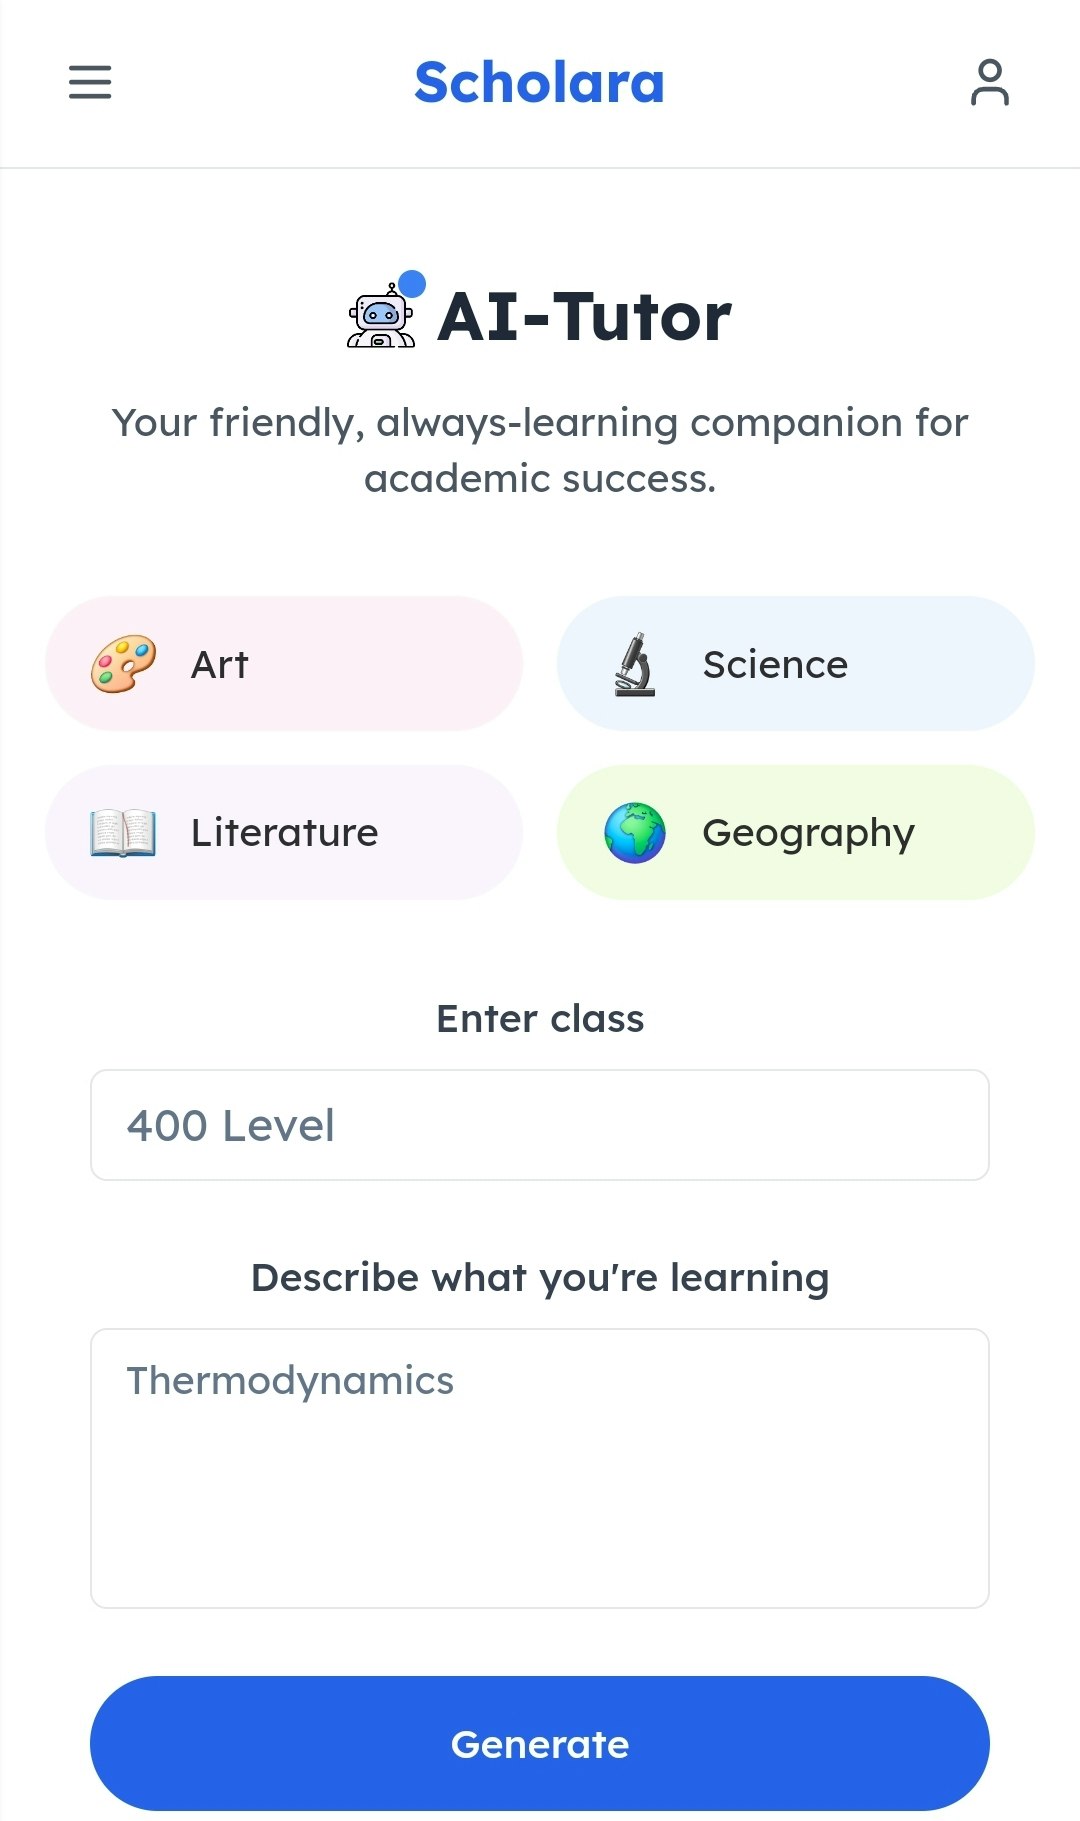Image resolution: width=1080 pixels, height=1821 pixels.
Task: Click the AI-Tutor robot icon
Action: tap(381, 316)
